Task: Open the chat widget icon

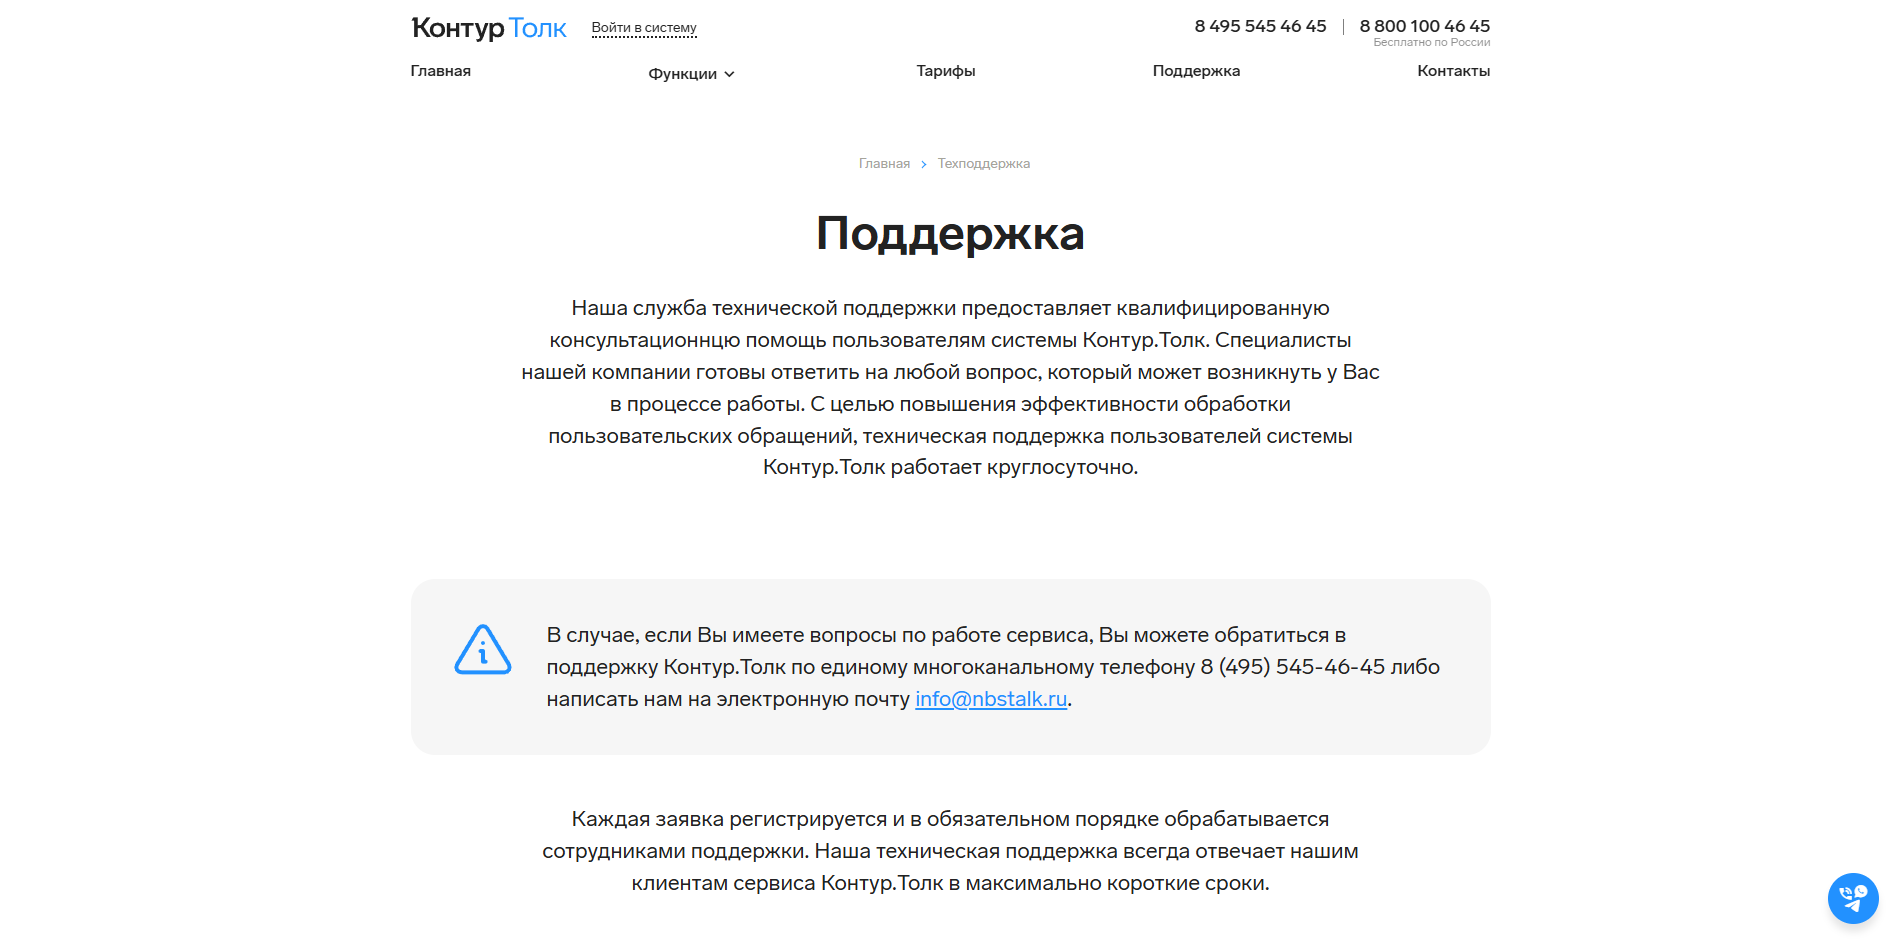Action: pyautogui.click(x=1853, y=898)
